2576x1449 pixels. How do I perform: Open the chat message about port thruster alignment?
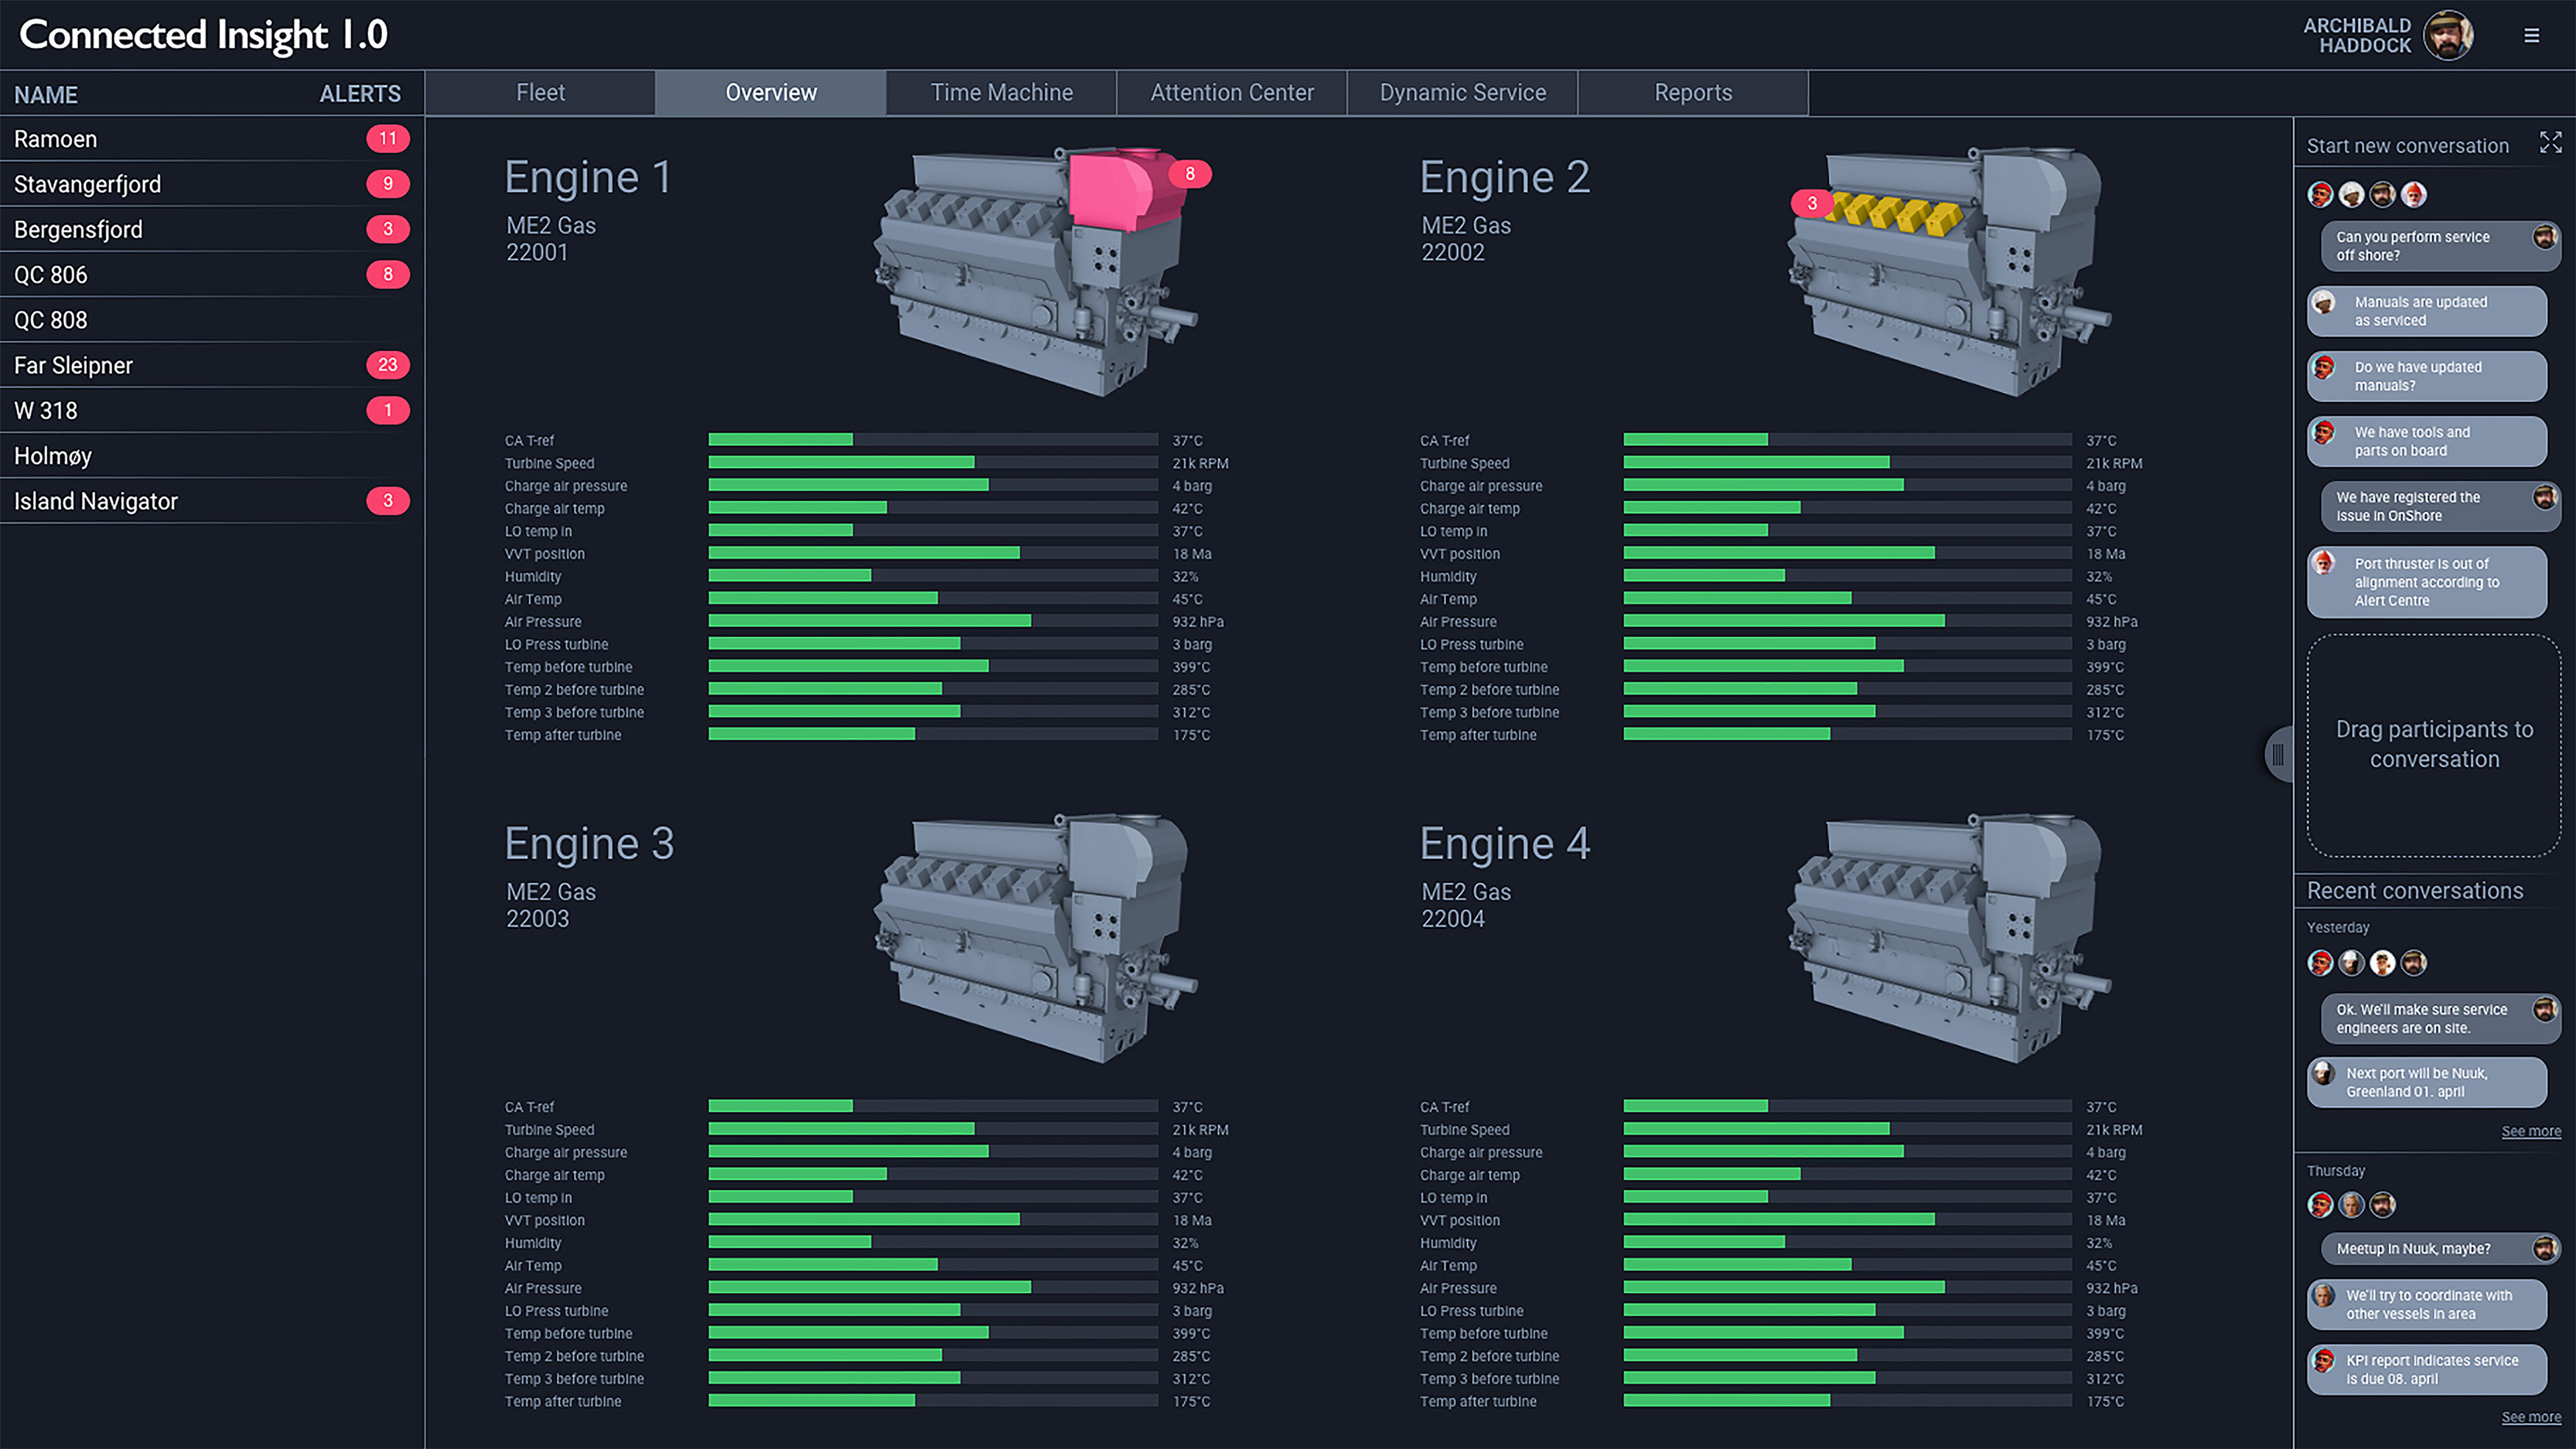2427,582
